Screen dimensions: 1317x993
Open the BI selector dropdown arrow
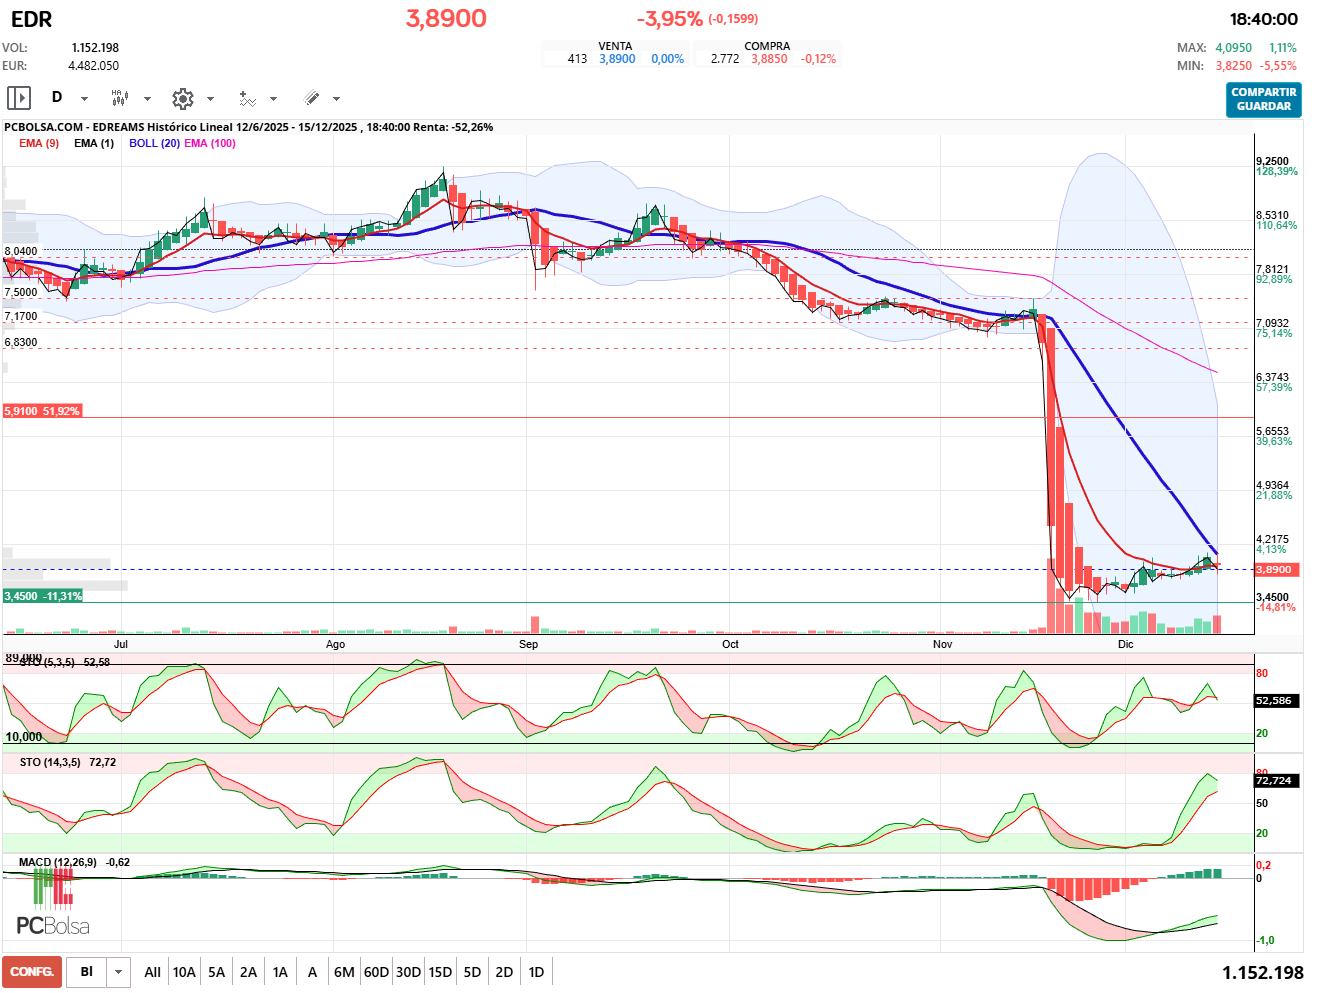[119, 972]
